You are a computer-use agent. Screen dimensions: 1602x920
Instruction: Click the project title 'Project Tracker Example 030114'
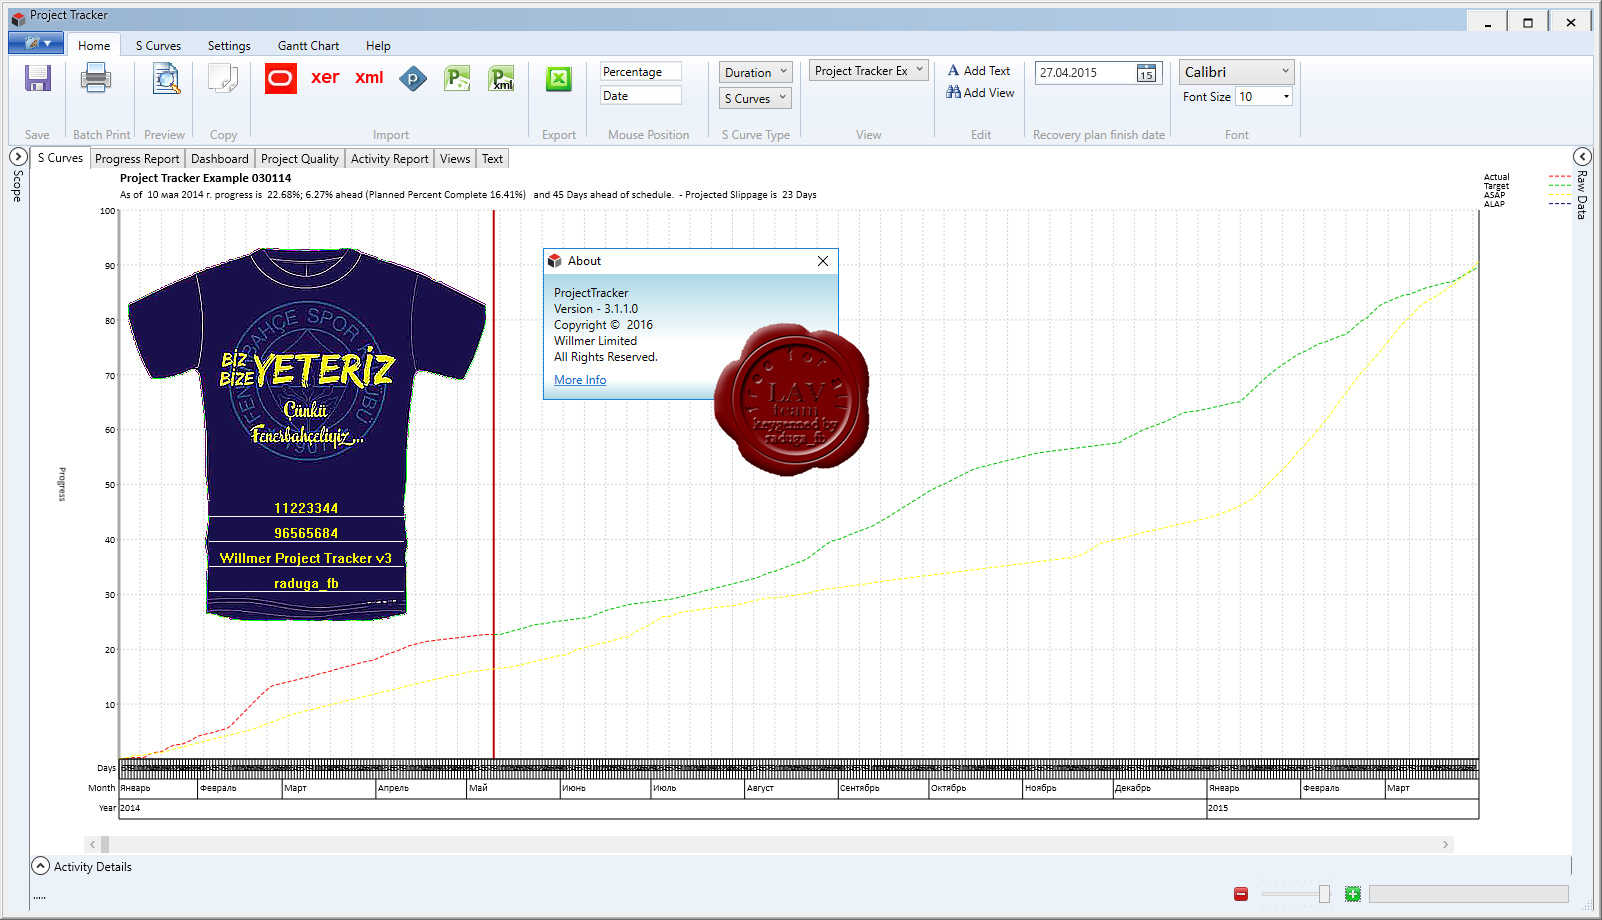[206, 178]
